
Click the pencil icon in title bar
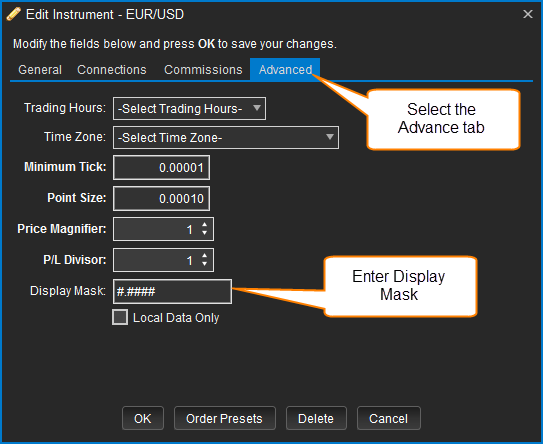[13, 14]
